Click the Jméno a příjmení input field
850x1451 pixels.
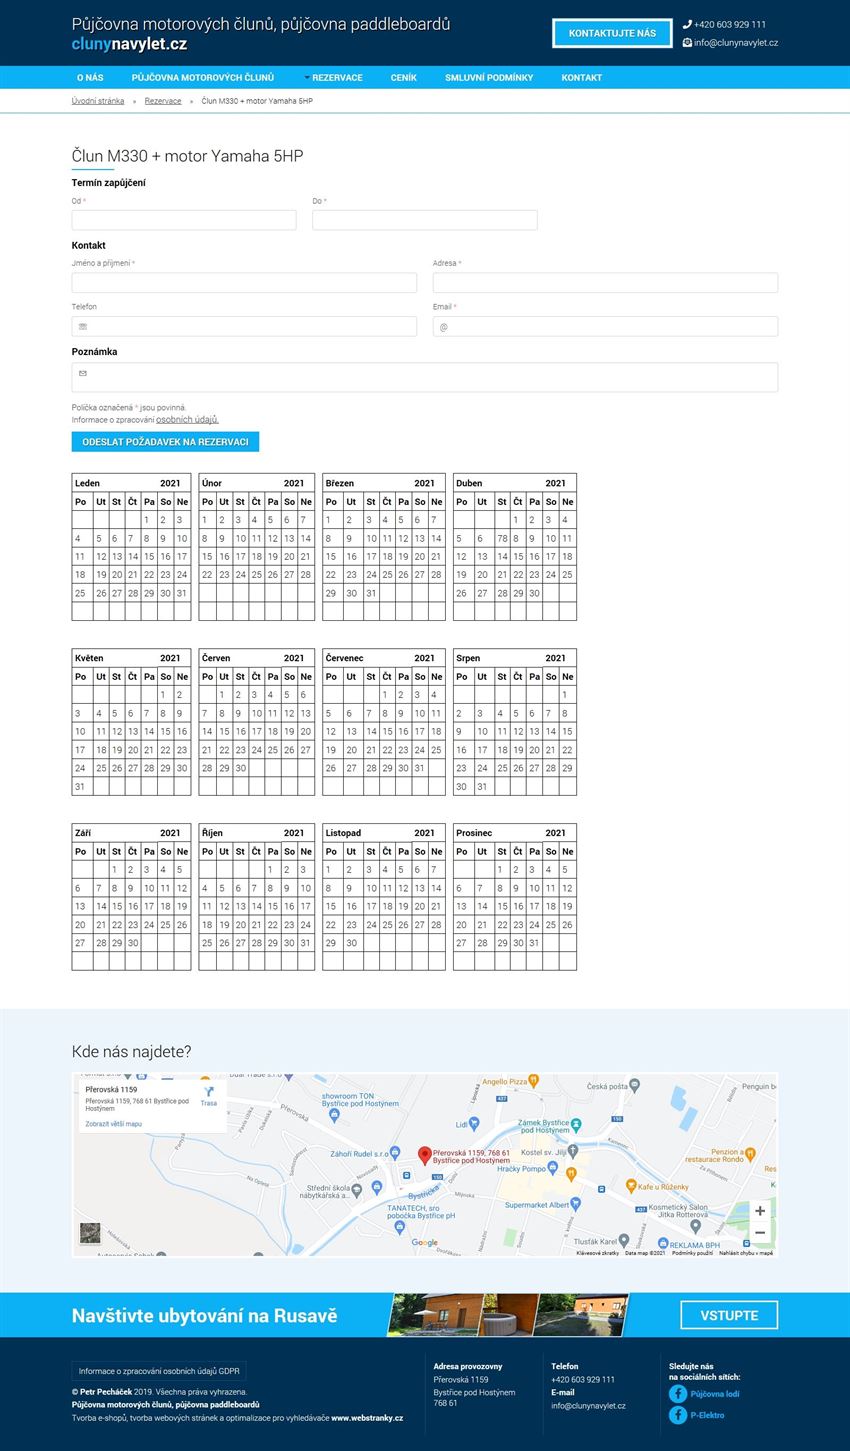244,283
